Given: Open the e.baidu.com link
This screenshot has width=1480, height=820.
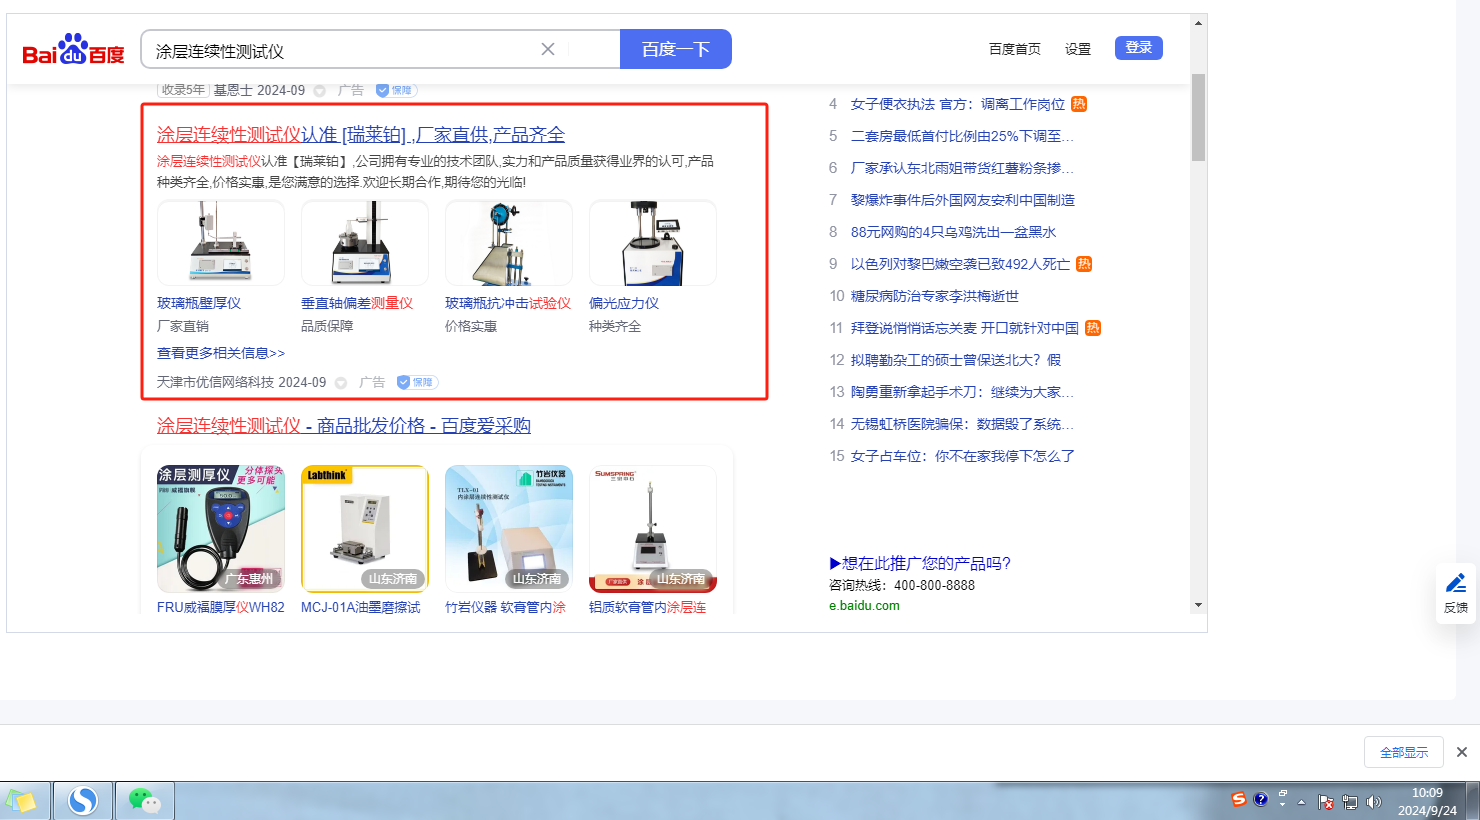Looking at the screenshot, I should [864, 605].
